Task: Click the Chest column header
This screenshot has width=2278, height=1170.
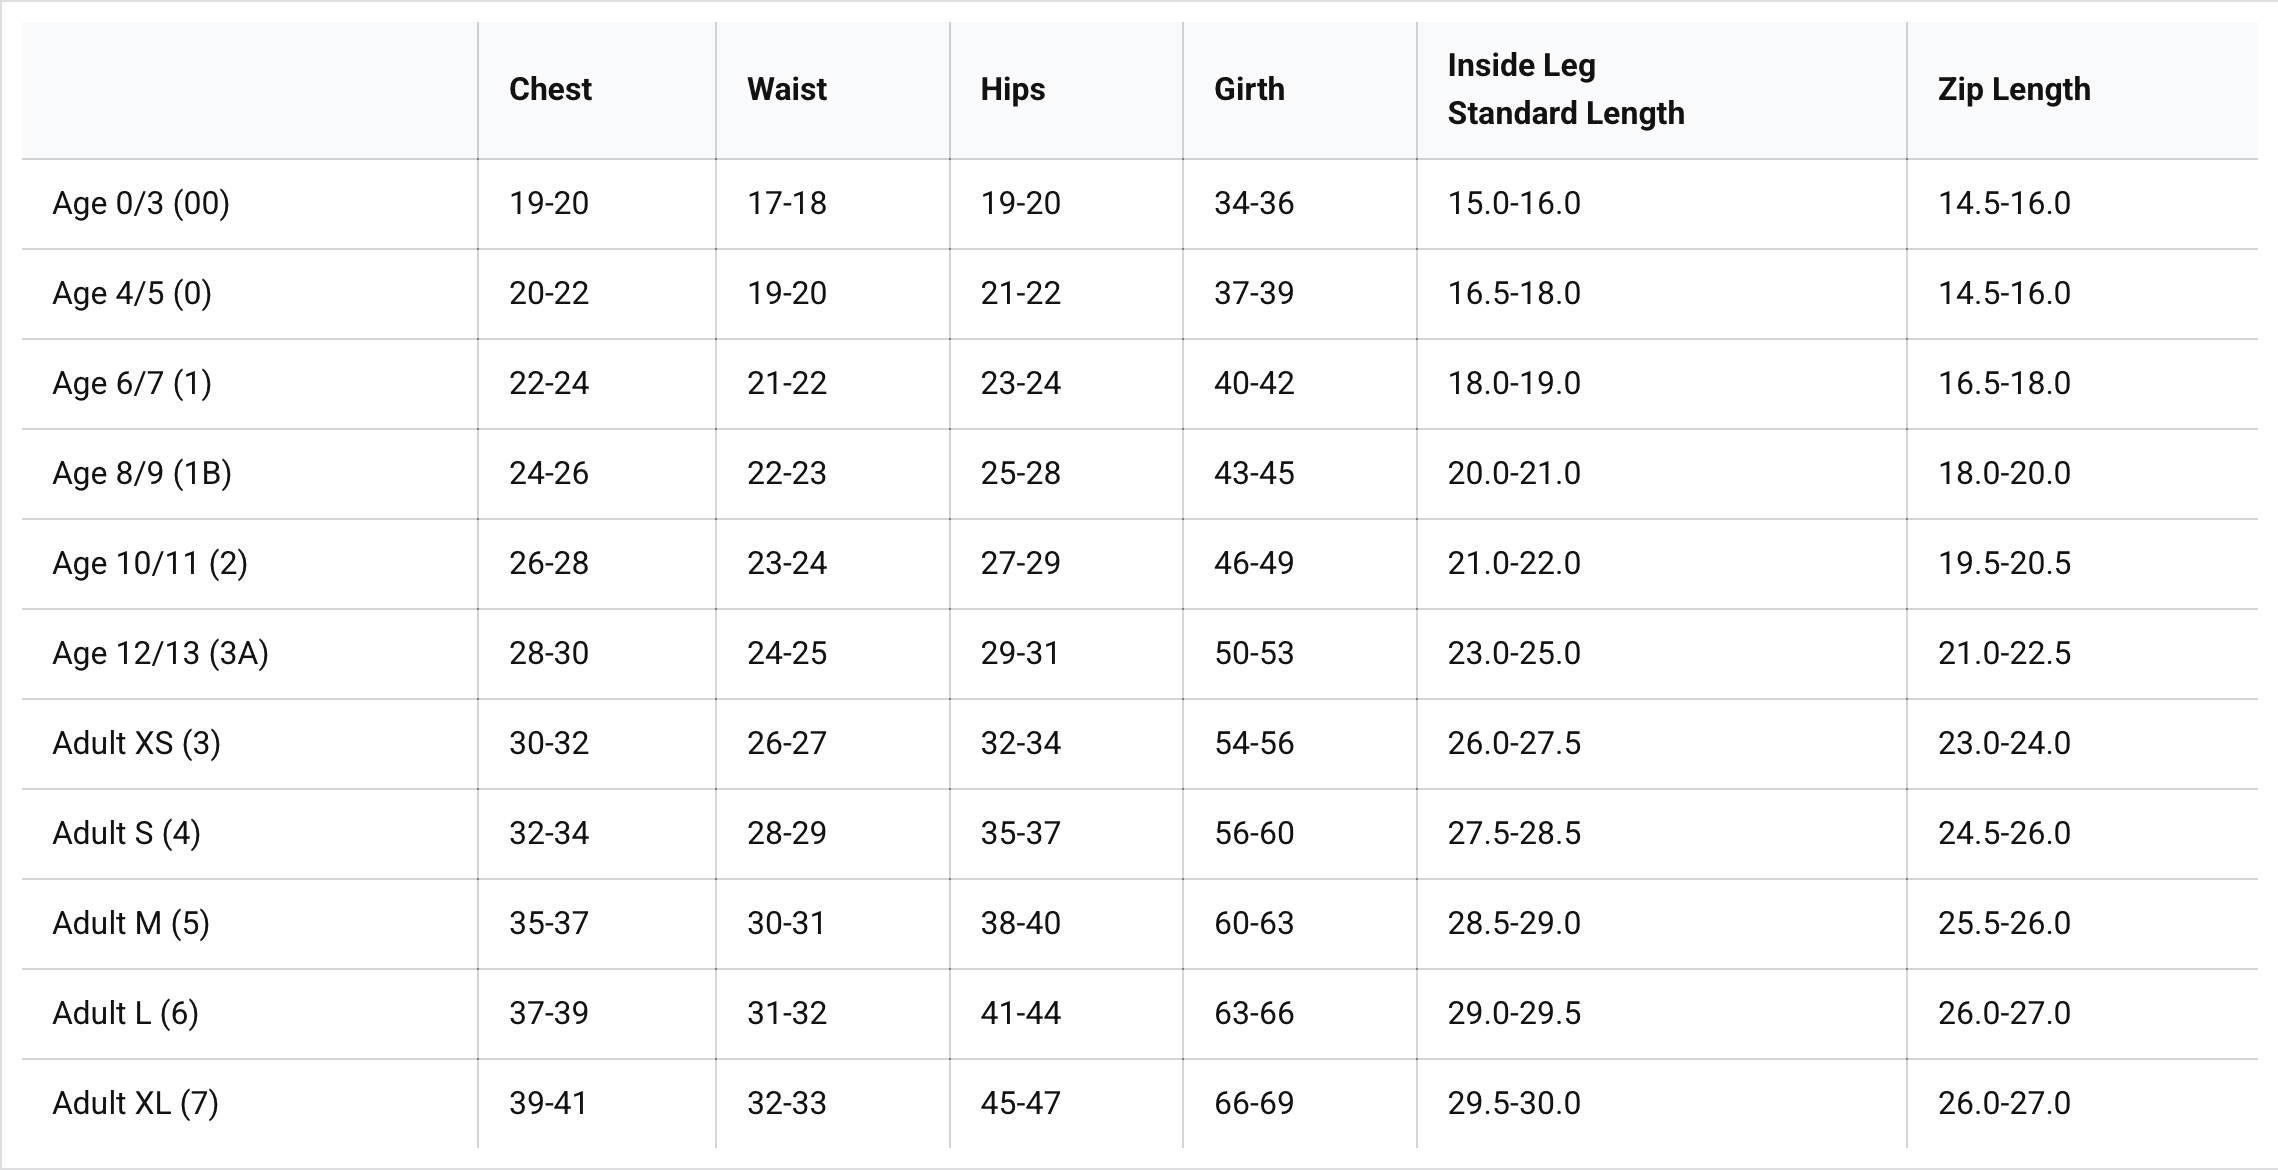Action: pos(550,90)
